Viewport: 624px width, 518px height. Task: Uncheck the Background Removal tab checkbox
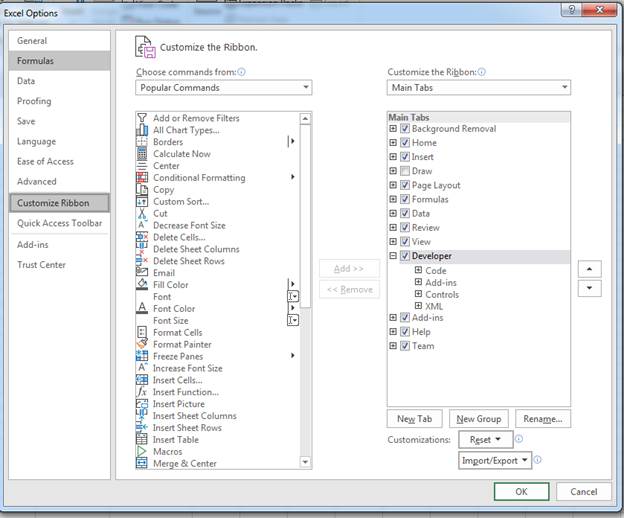click(405, 129)
